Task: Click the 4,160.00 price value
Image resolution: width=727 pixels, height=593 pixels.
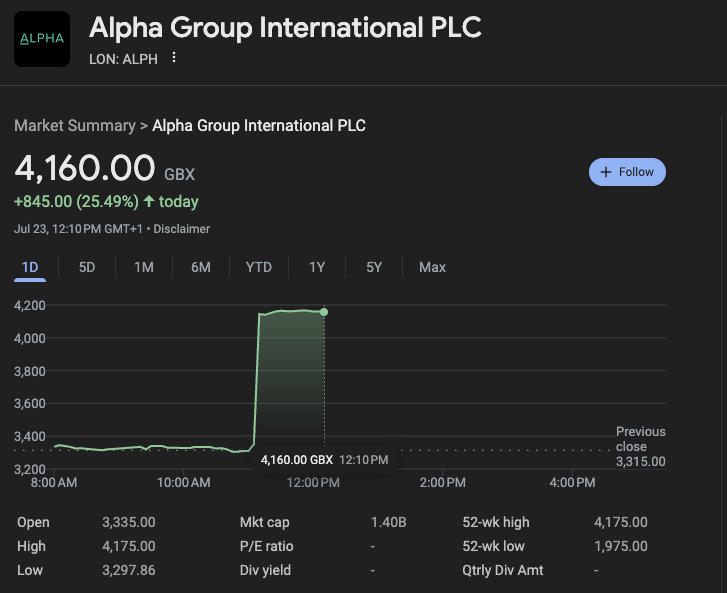Action: coord(85,168)
